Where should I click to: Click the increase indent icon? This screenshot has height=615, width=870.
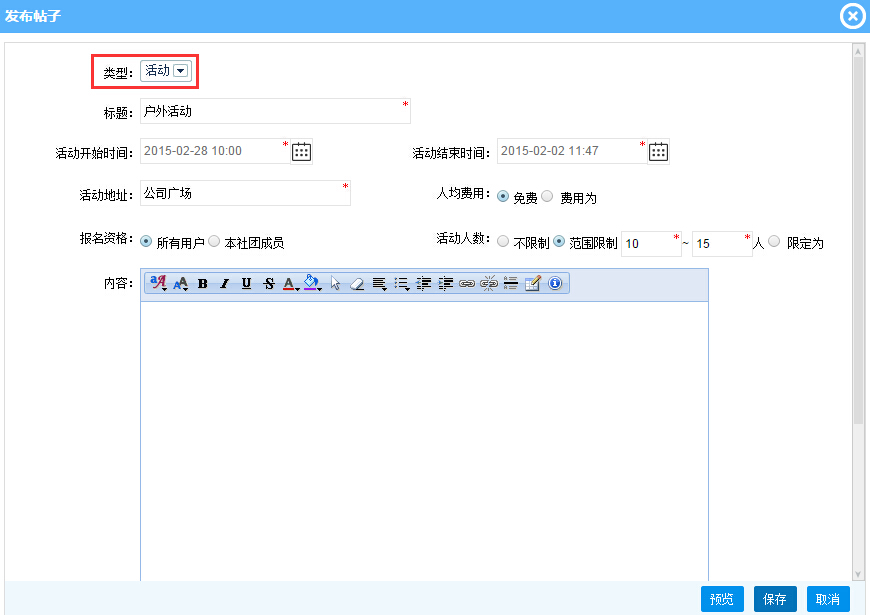[446, 284]
